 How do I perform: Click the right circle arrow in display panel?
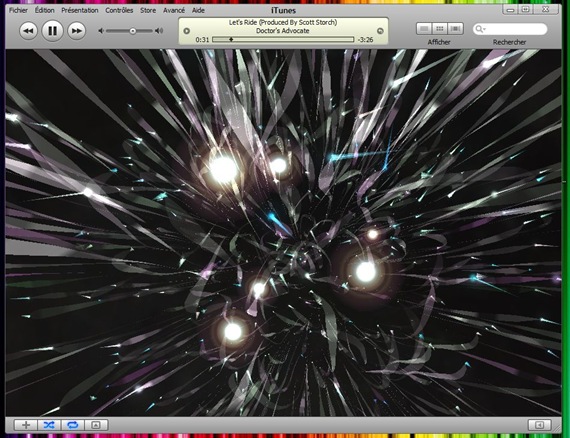click(x=380, y=31)
